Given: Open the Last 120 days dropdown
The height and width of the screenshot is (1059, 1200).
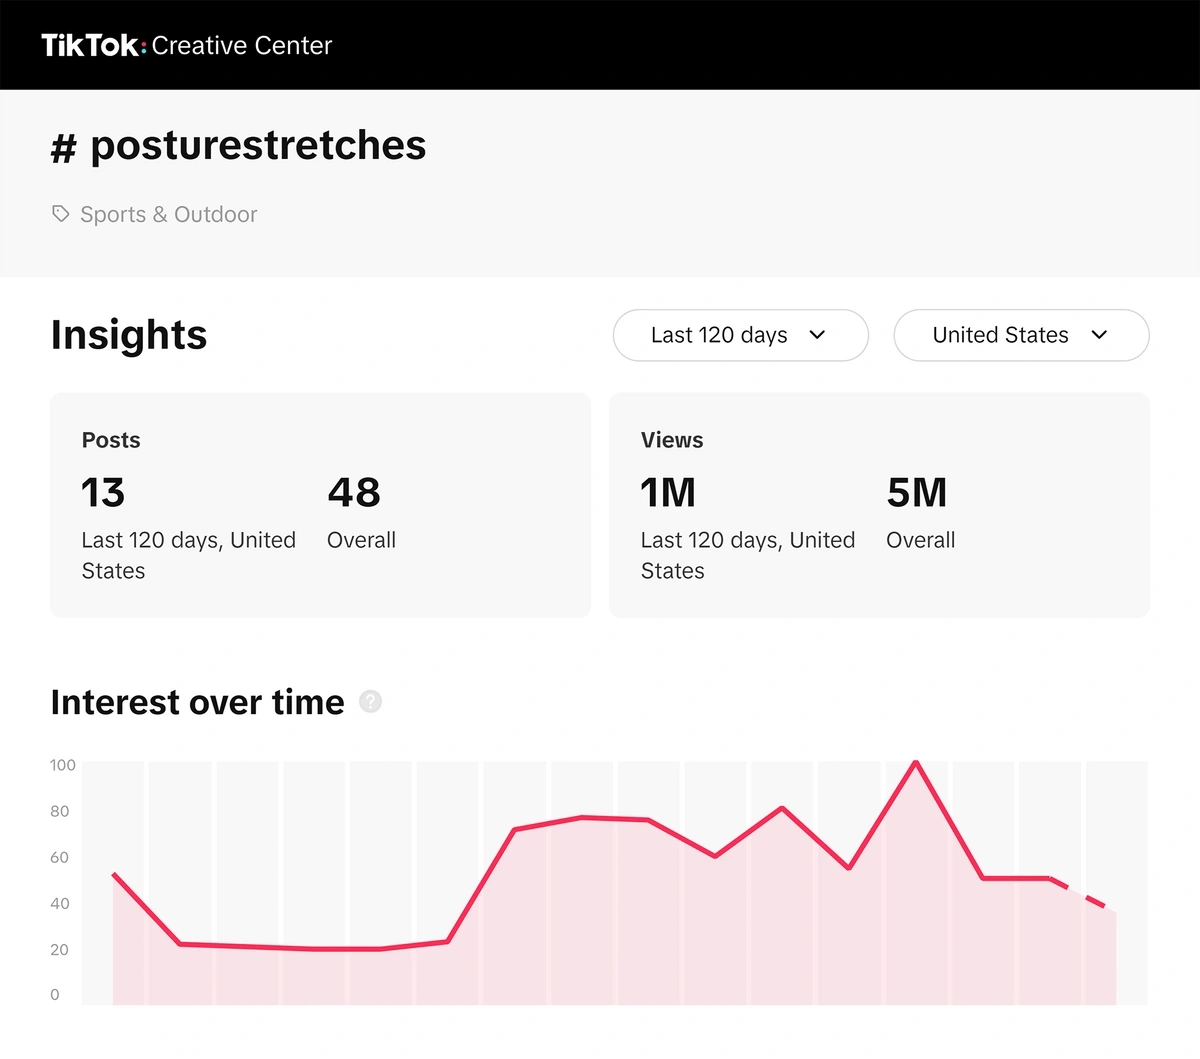Looking at the screenshot, I should [x=740, y=335].
